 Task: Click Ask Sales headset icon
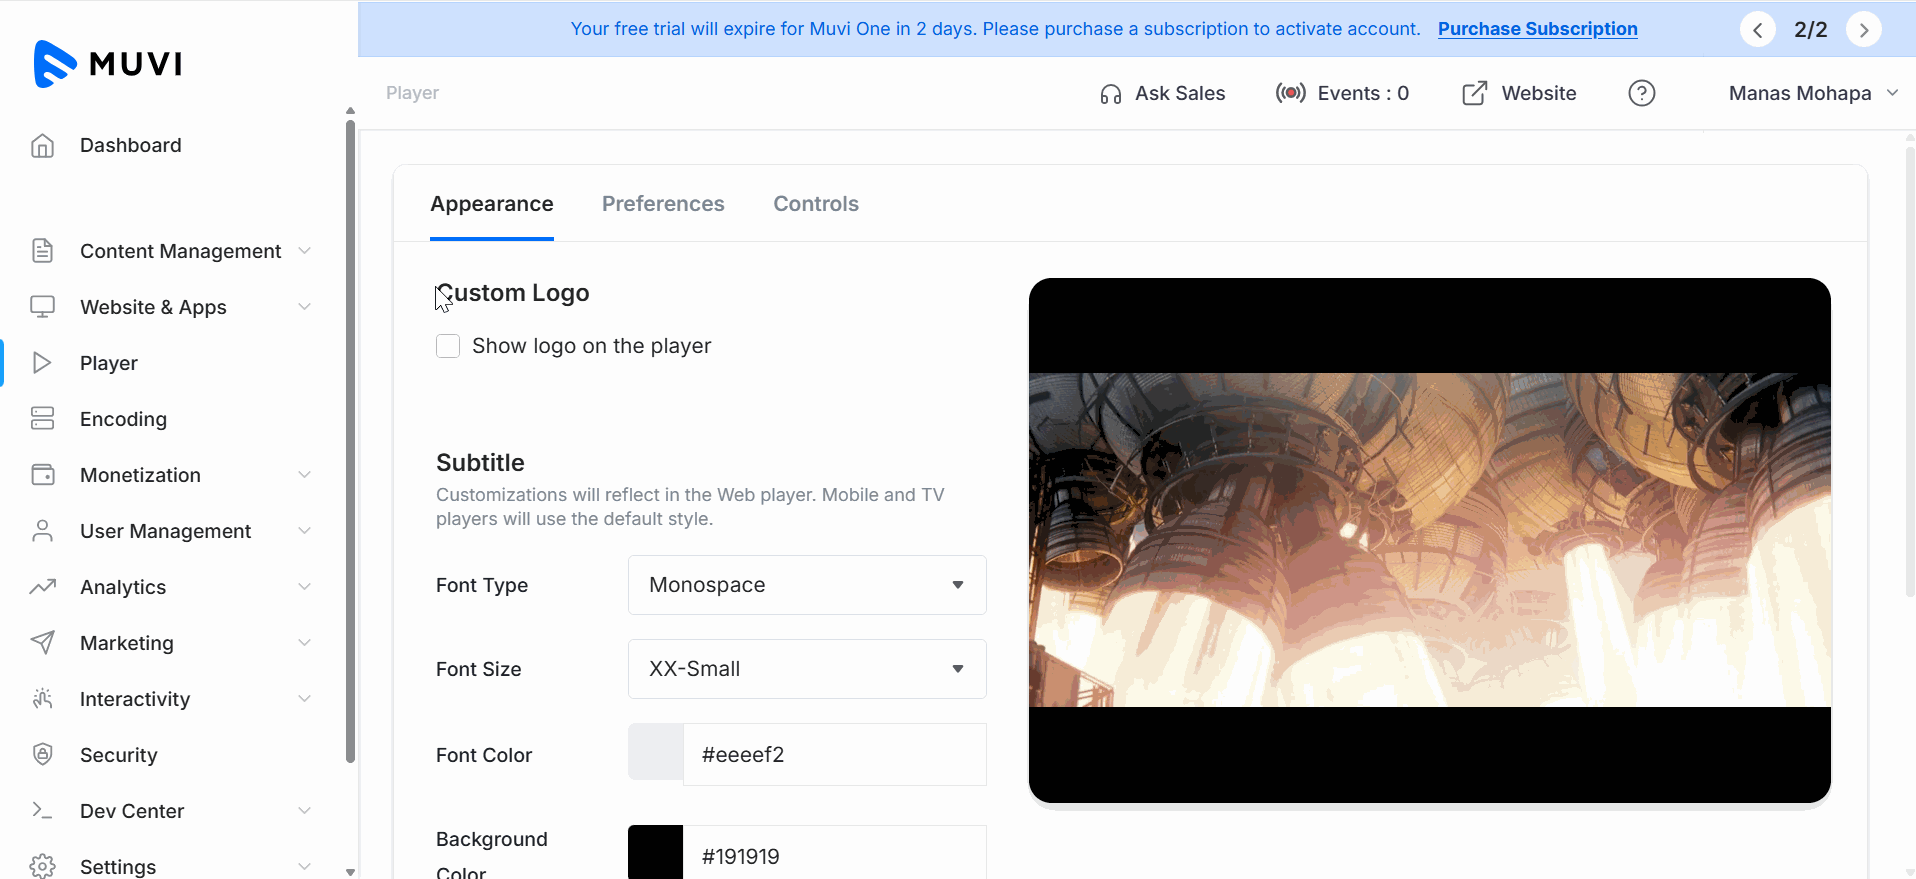pyautogui.click(x=1110, y=94)
